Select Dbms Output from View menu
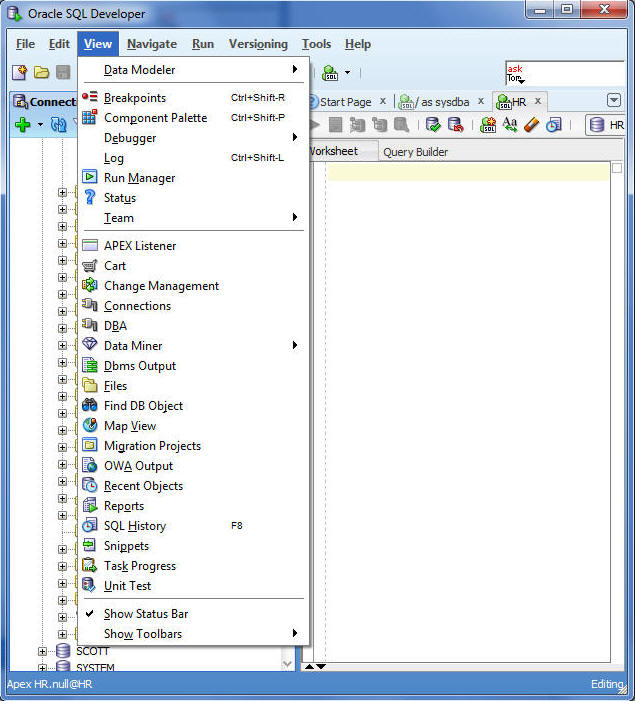Viewport: 635px width, 701px height. click(x=140, y=366)
